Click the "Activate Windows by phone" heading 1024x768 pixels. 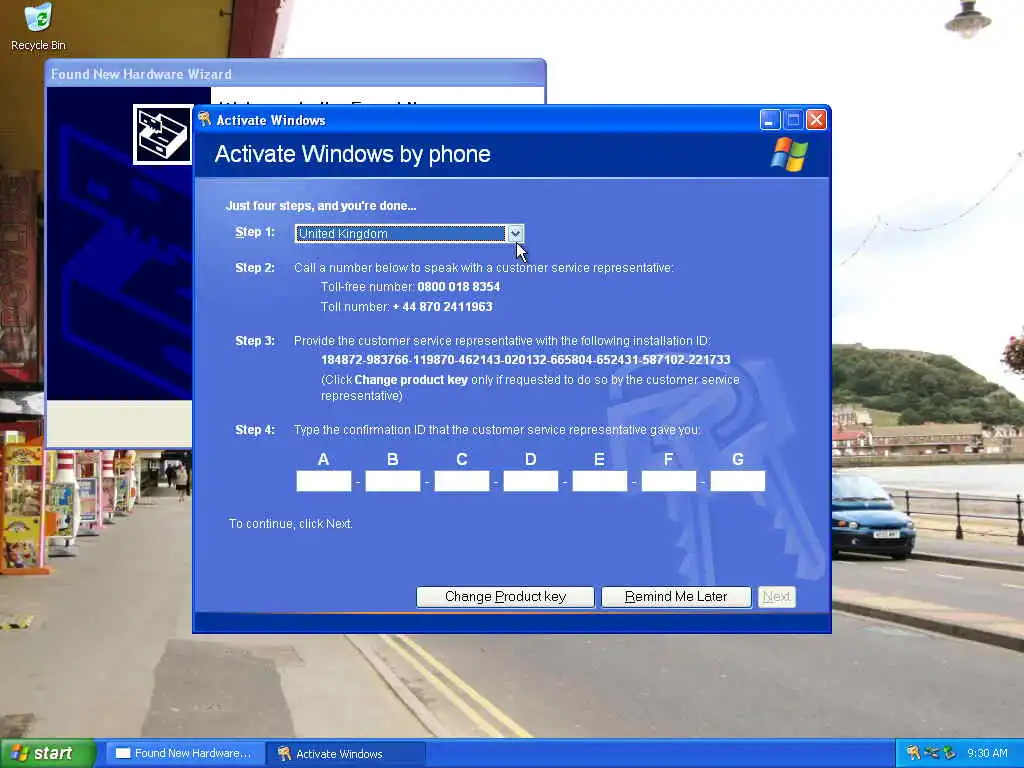point(353,154)
